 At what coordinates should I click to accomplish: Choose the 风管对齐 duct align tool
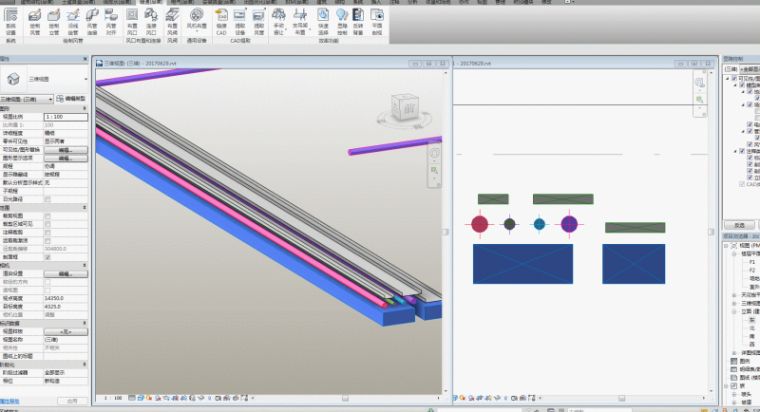click(x=111, y=21)
